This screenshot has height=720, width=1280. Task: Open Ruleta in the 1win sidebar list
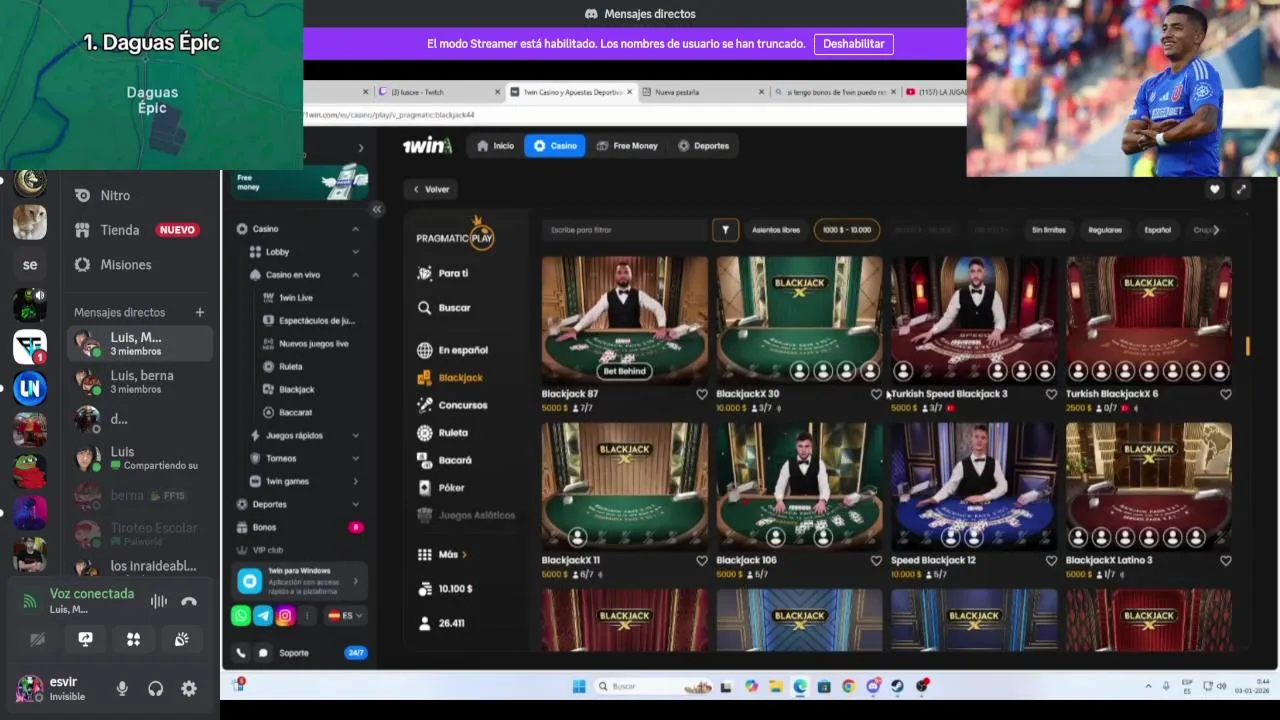290,366
